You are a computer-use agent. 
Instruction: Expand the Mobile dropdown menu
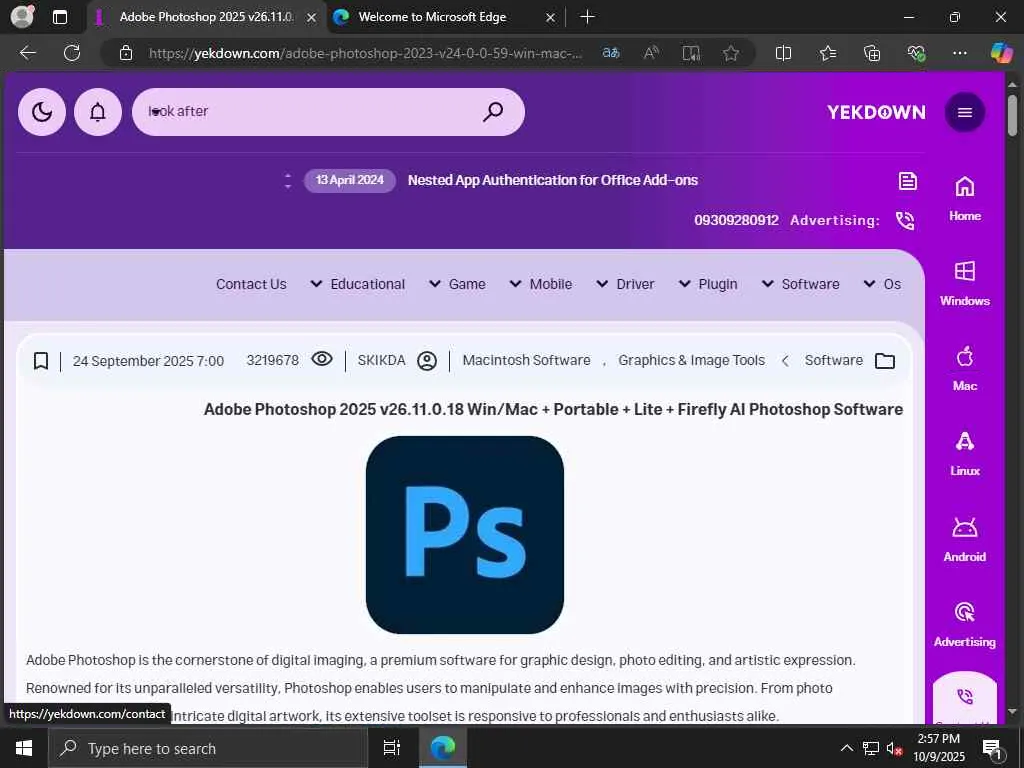coord(541,284)
